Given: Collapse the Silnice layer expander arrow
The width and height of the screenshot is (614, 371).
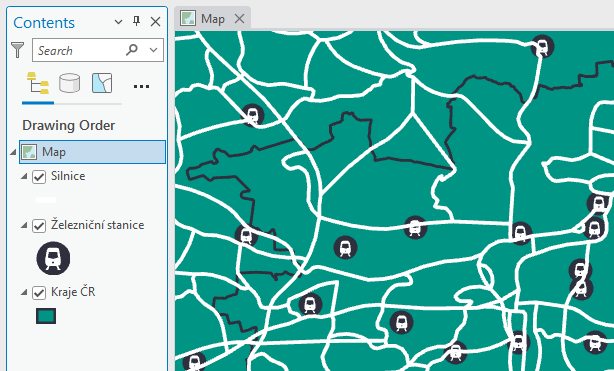Looking at the screenshot, I should pyautogui.click(x=24, y=177).
